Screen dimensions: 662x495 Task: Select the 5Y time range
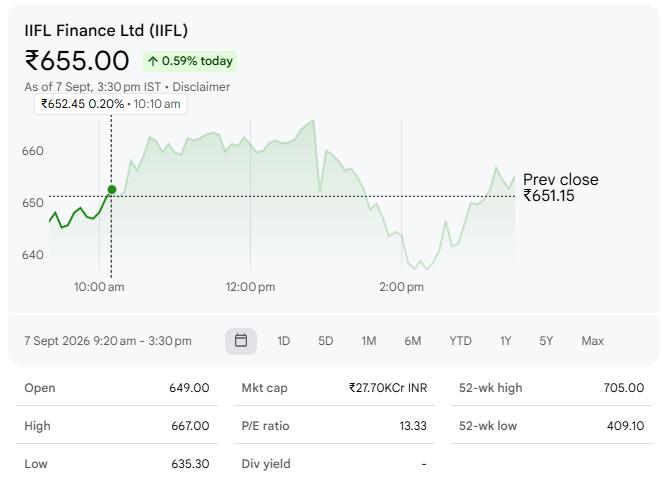click(x=546, y=341)
